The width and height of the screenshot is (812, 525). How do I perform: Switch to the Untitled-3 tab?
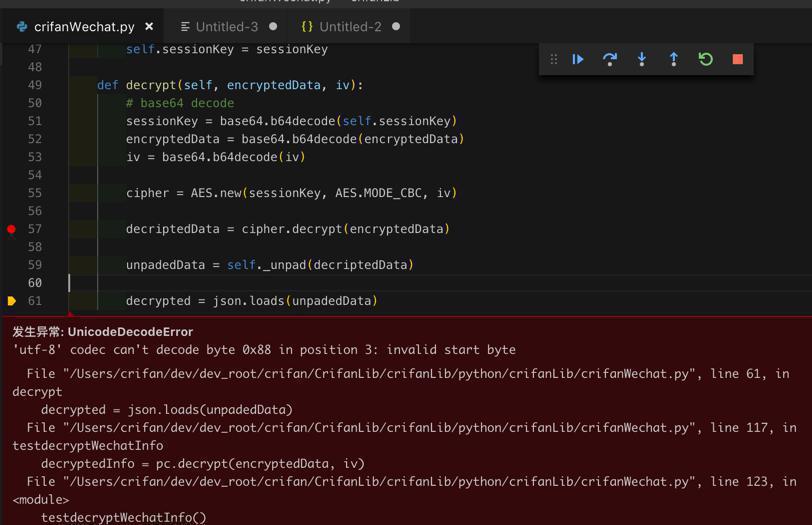(226, 27)
